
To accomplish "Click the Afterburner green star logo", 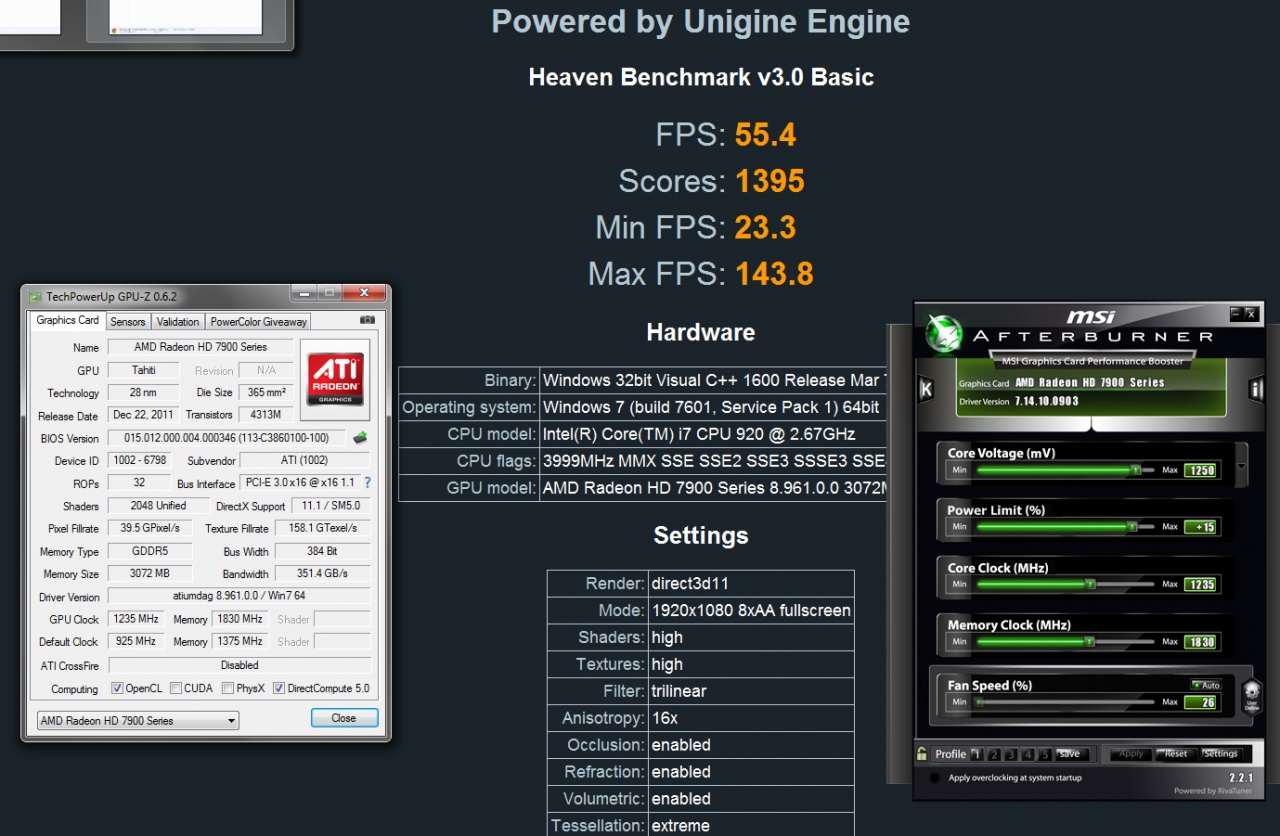I will pos(942,334).
